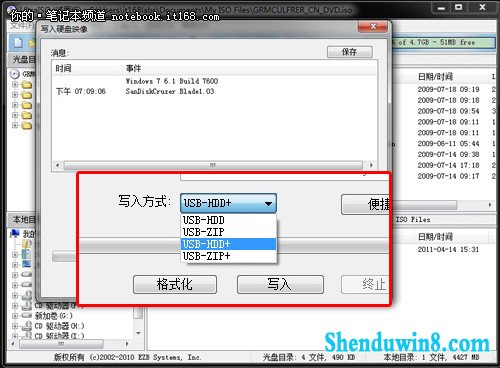This screenshot has width=500, height=368.
Task: Click the 保存 save button in dialog
Action: click(x=350, y=52)
